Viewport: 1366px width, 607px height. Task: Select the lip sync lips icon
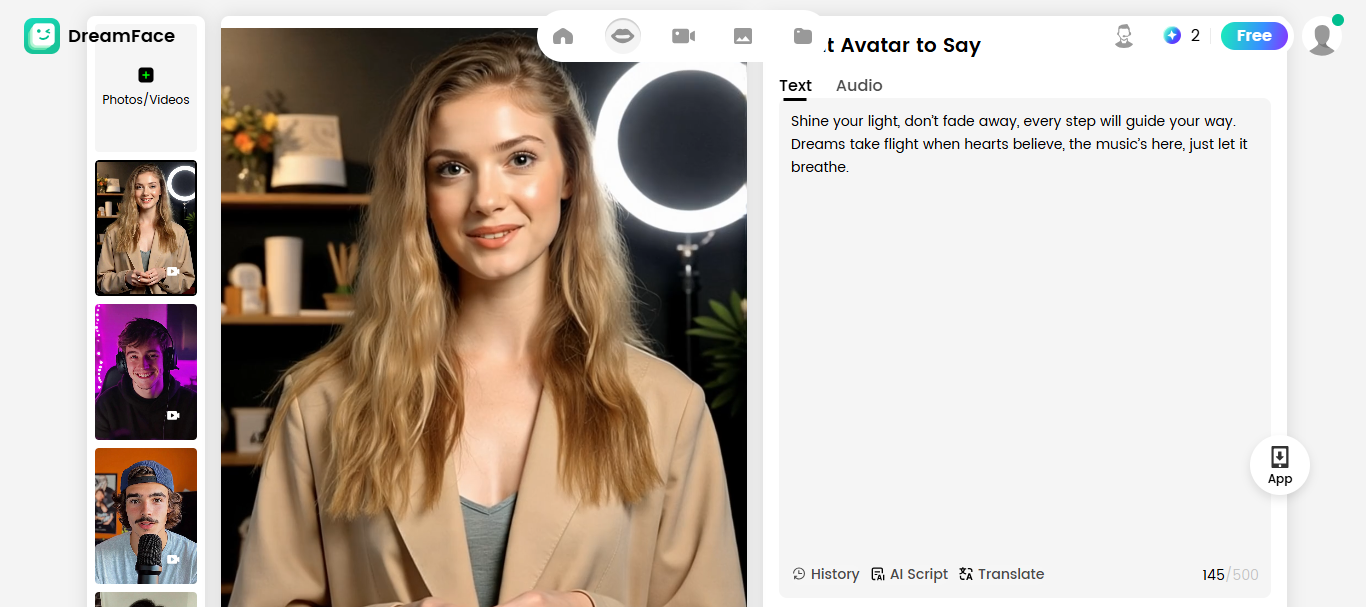(x=622, y=36)
